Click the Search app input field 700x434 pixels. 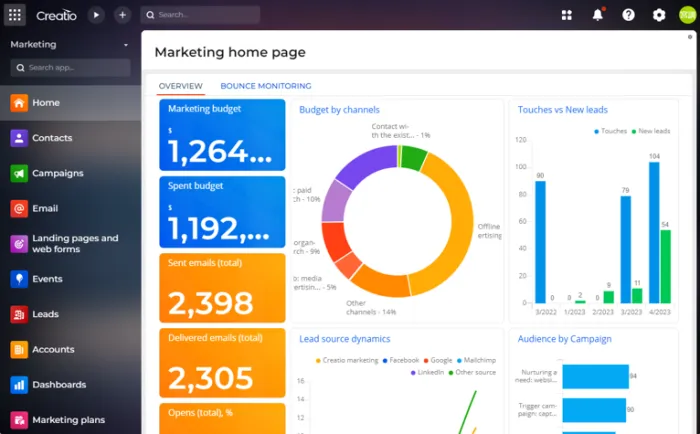(70, 67)
